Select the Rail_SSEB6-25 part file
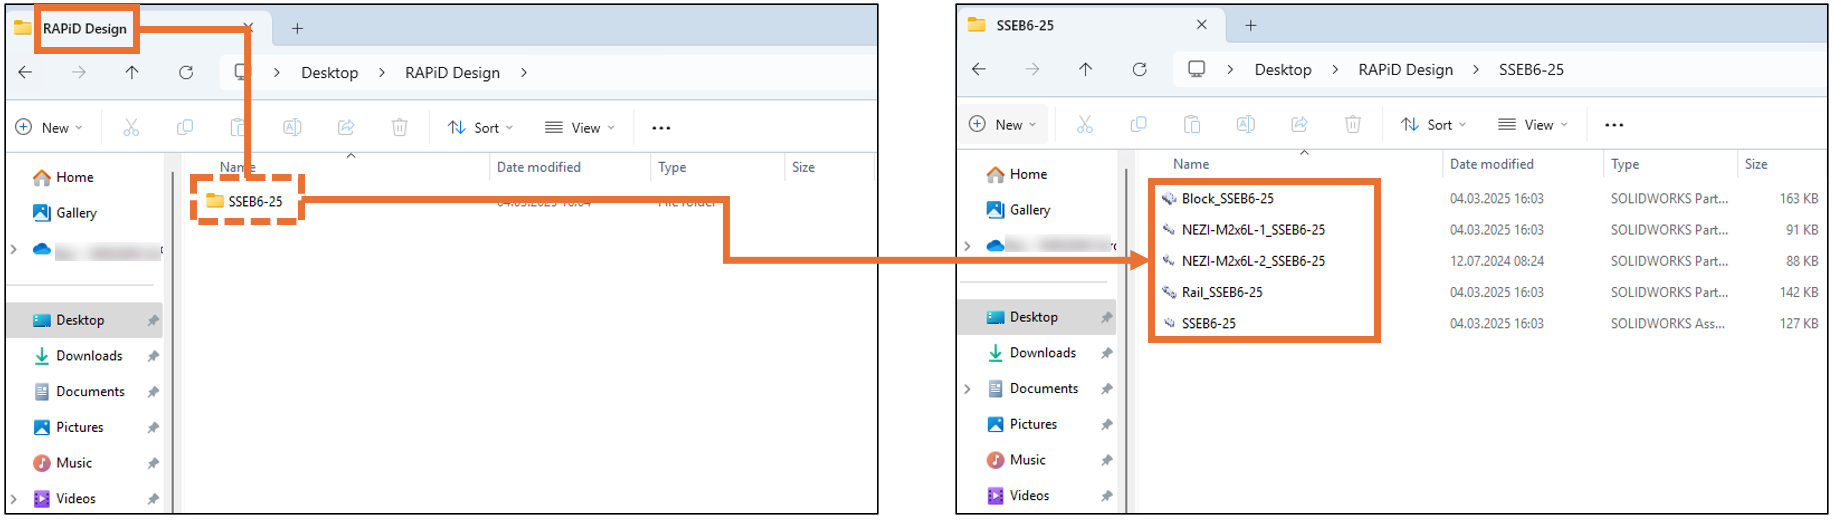This screenshot has height=520, width=1834. click(x=1221, y=292)
